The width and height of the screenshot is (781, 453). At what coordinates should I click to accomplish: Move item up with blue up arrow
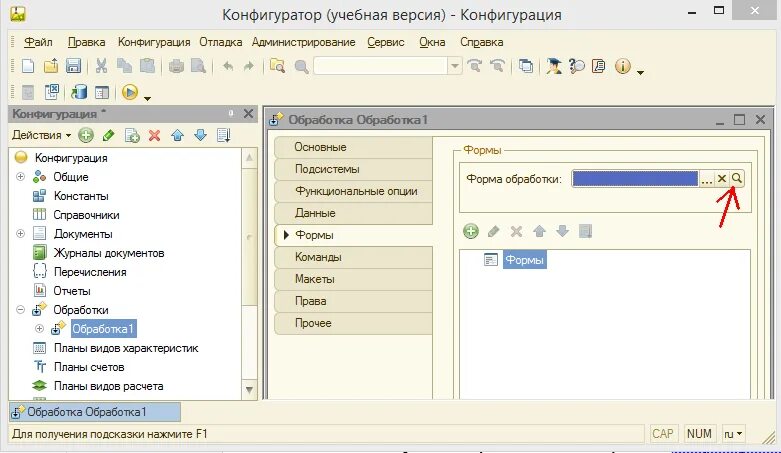click(x=177, y=135)
